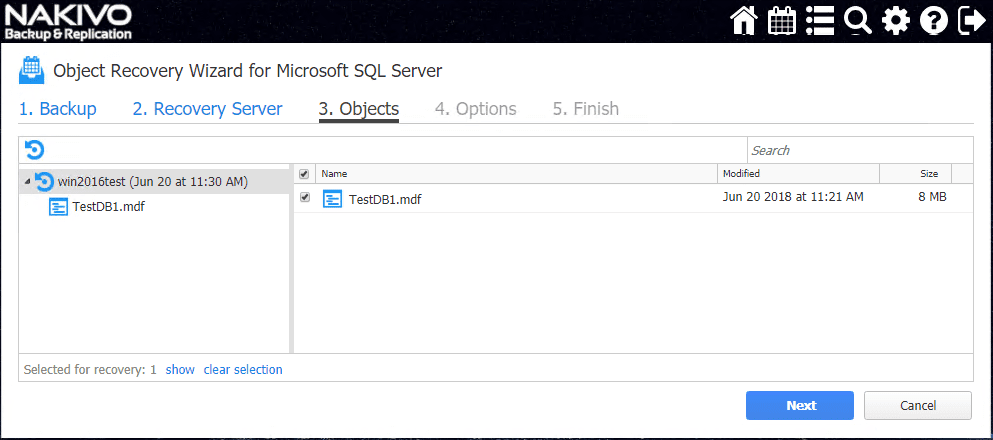Screen dimensions: 993x440
Task: Open the calendar icon in header
Action: coord(781,20)
